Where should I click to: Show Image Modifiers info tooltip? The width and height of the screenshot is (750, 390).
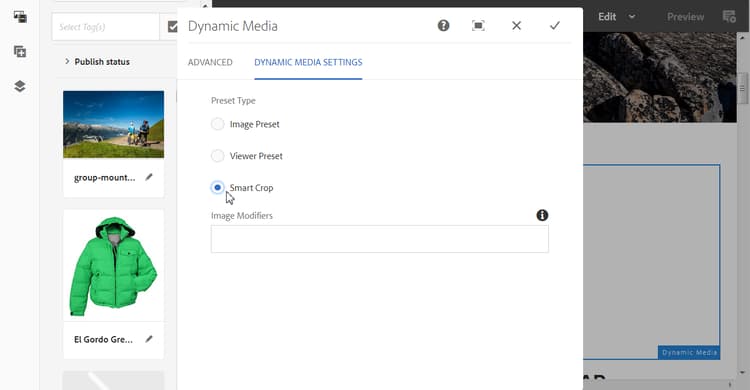(542, 215)
